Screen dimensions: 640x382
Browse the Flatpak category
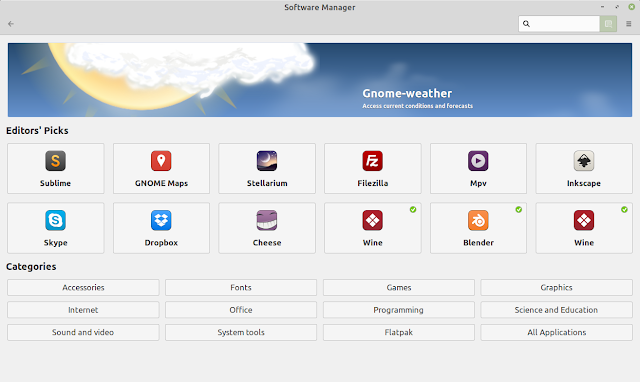pos(399,332)
